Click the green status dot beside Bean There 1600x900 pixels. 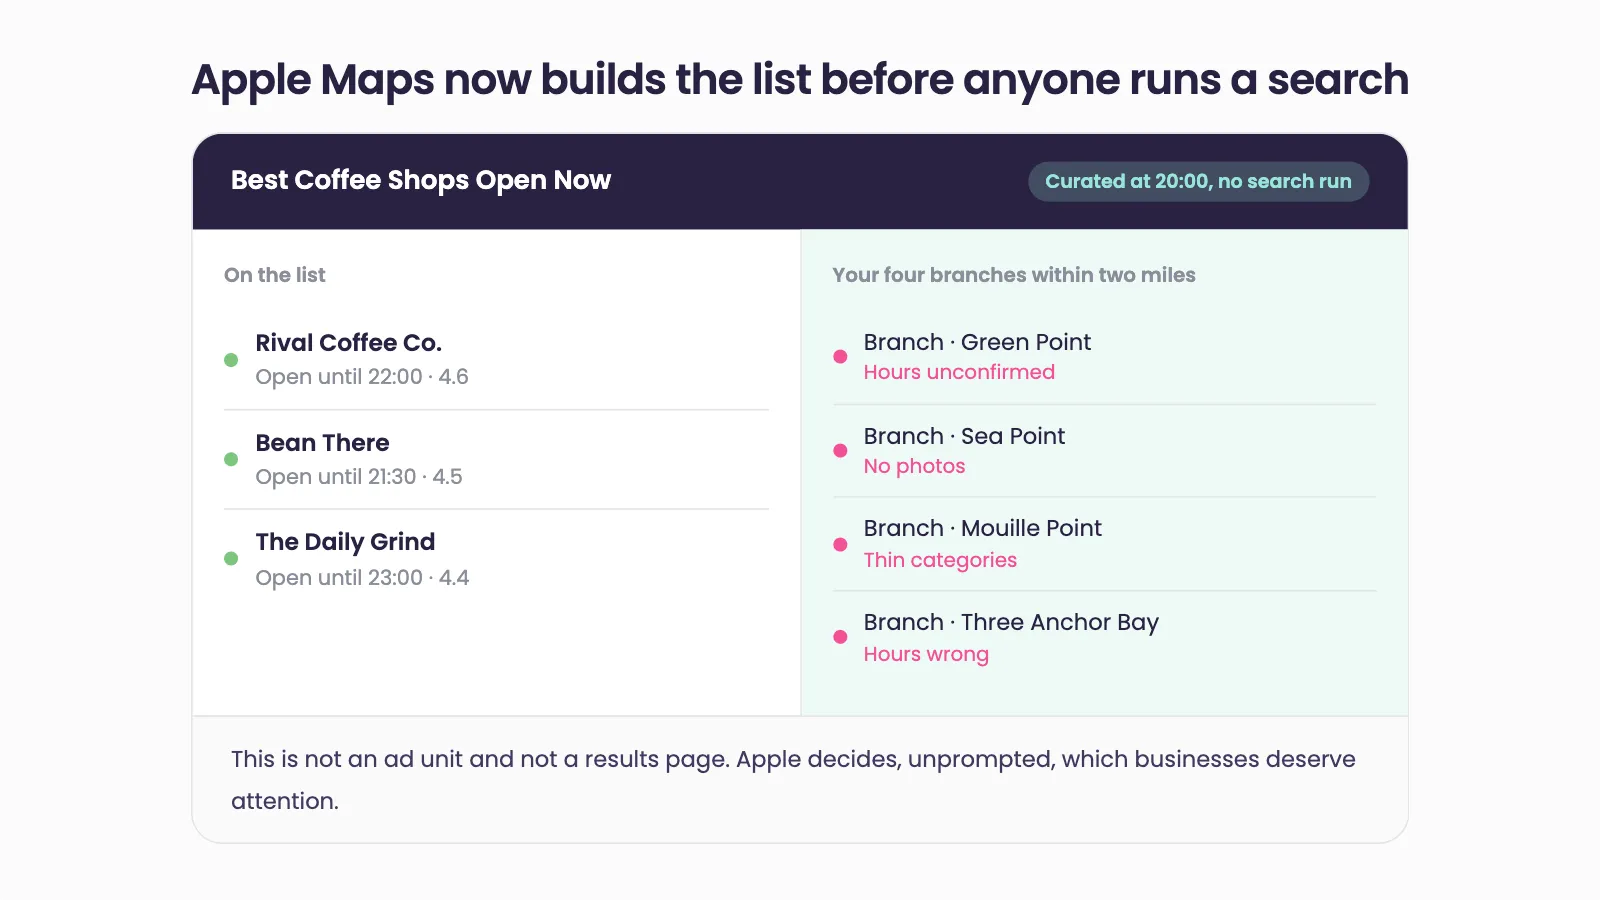231,459
